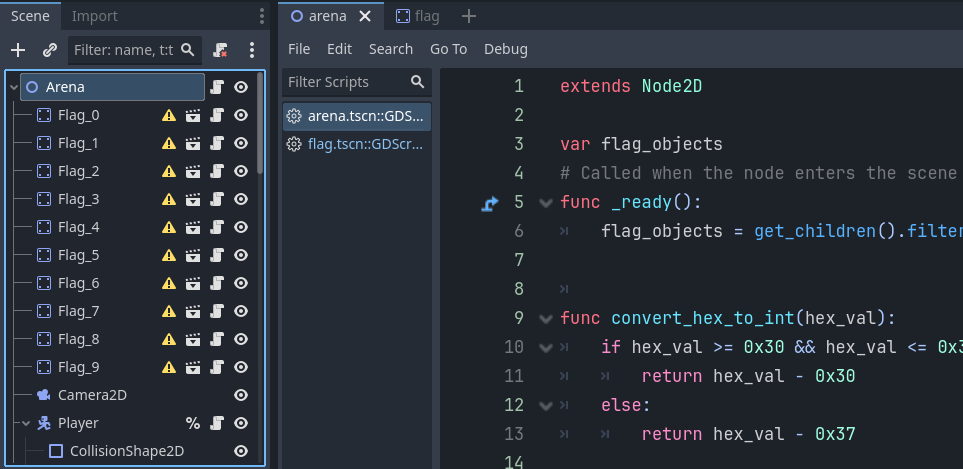
Task: Click the search magnifier in node filter
Action: tap(188, 50)
